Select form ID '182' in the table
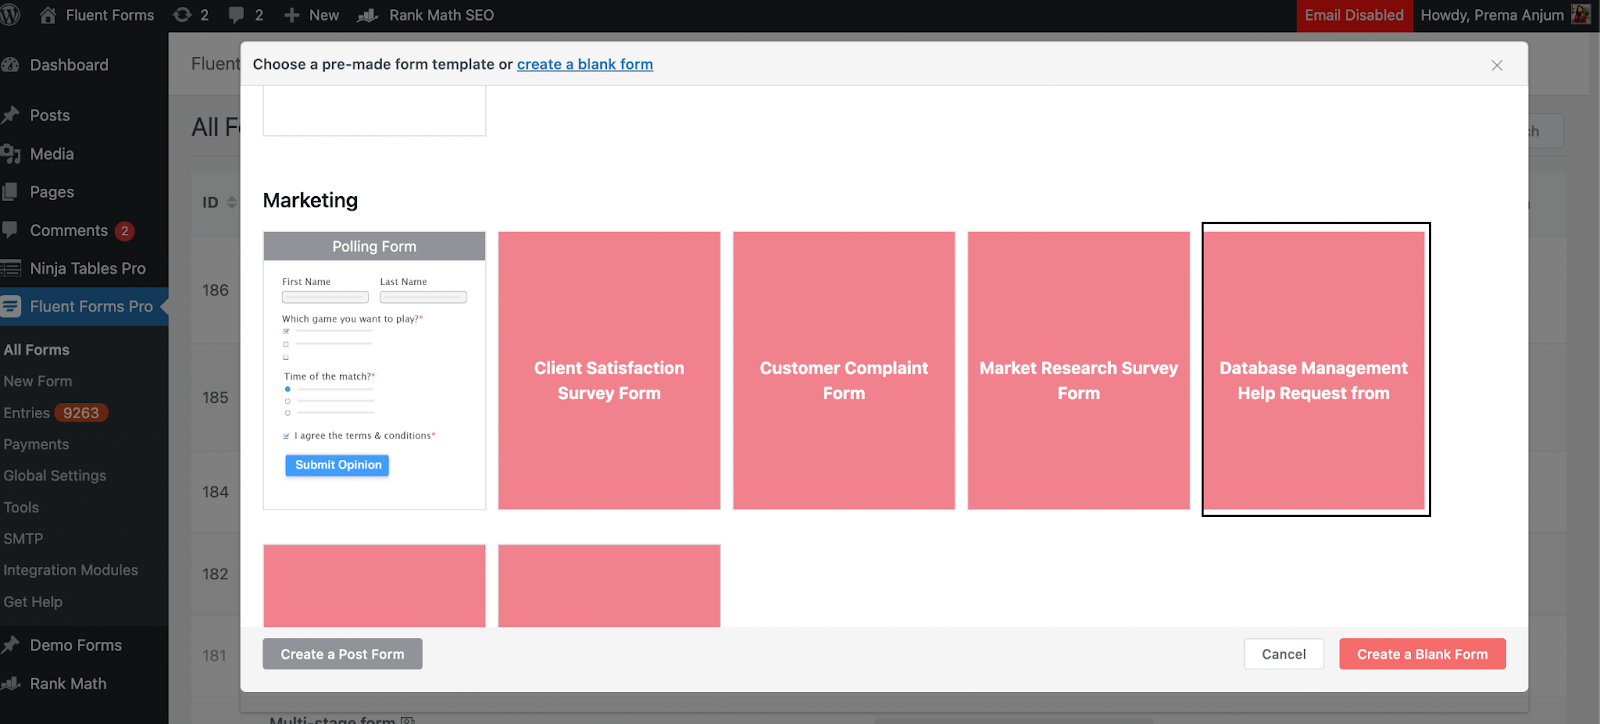Image resolution: width=1600 pixels, height=724 pixels. click(215, 574)
